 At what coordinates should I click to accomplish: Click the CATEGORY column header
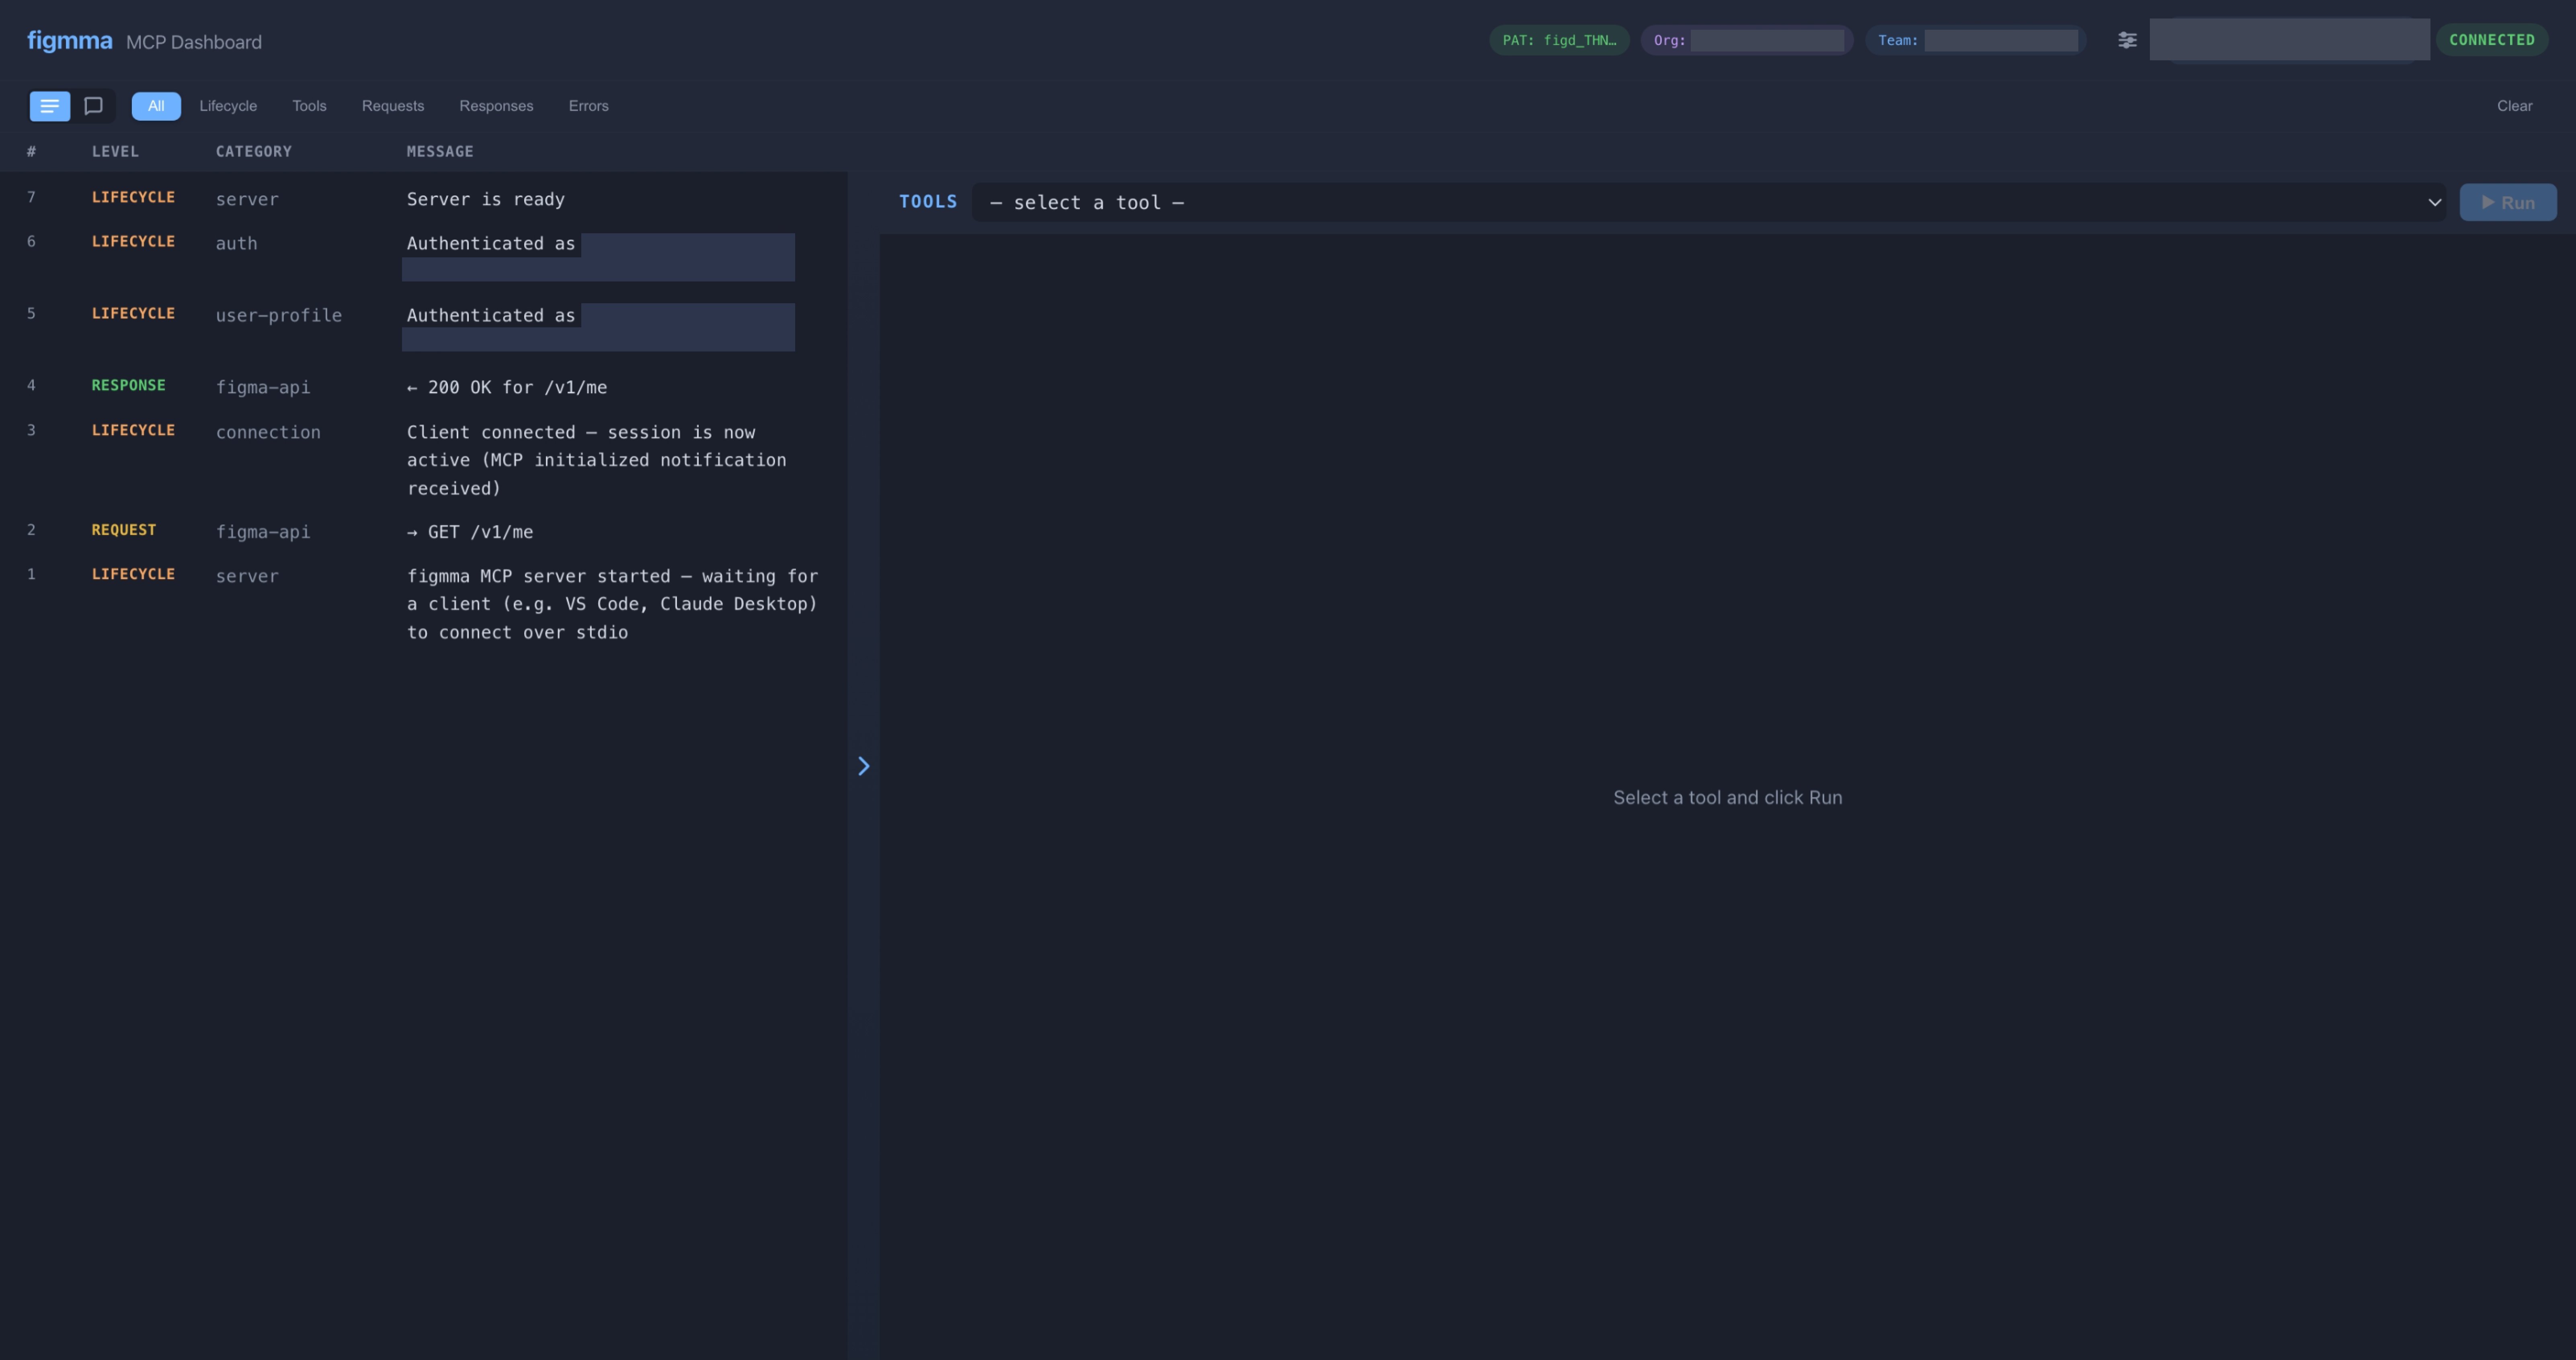point(254,152)
